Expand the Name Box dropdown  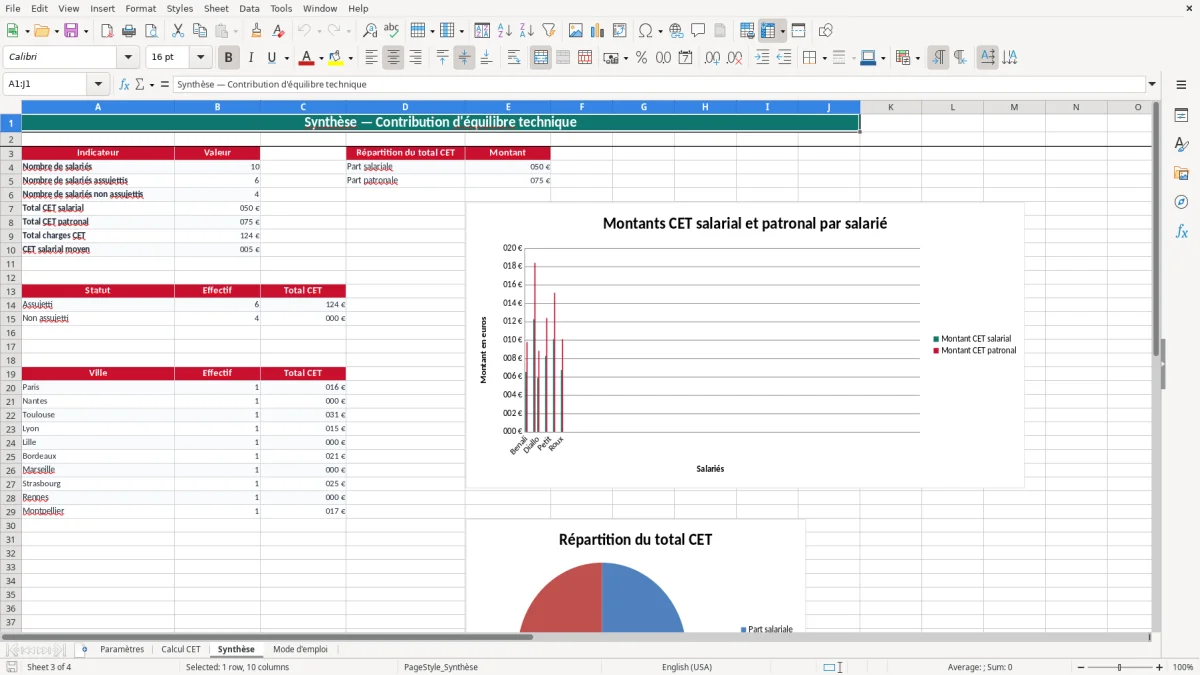(98, 85)
